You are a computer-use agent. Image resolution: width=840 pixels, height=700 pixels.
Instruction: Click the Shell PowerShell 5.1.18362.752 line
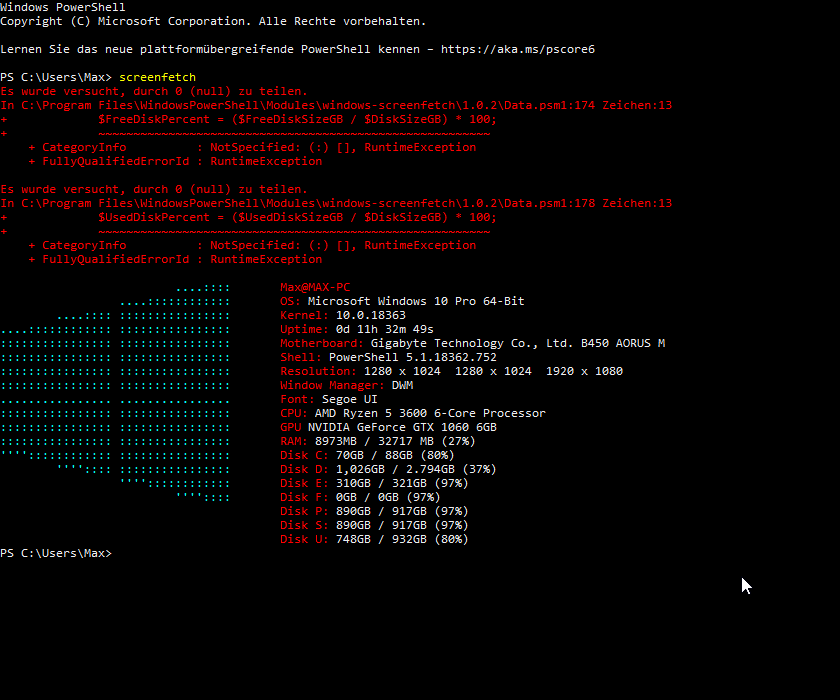pyautogui.click(x=388, y=357)
